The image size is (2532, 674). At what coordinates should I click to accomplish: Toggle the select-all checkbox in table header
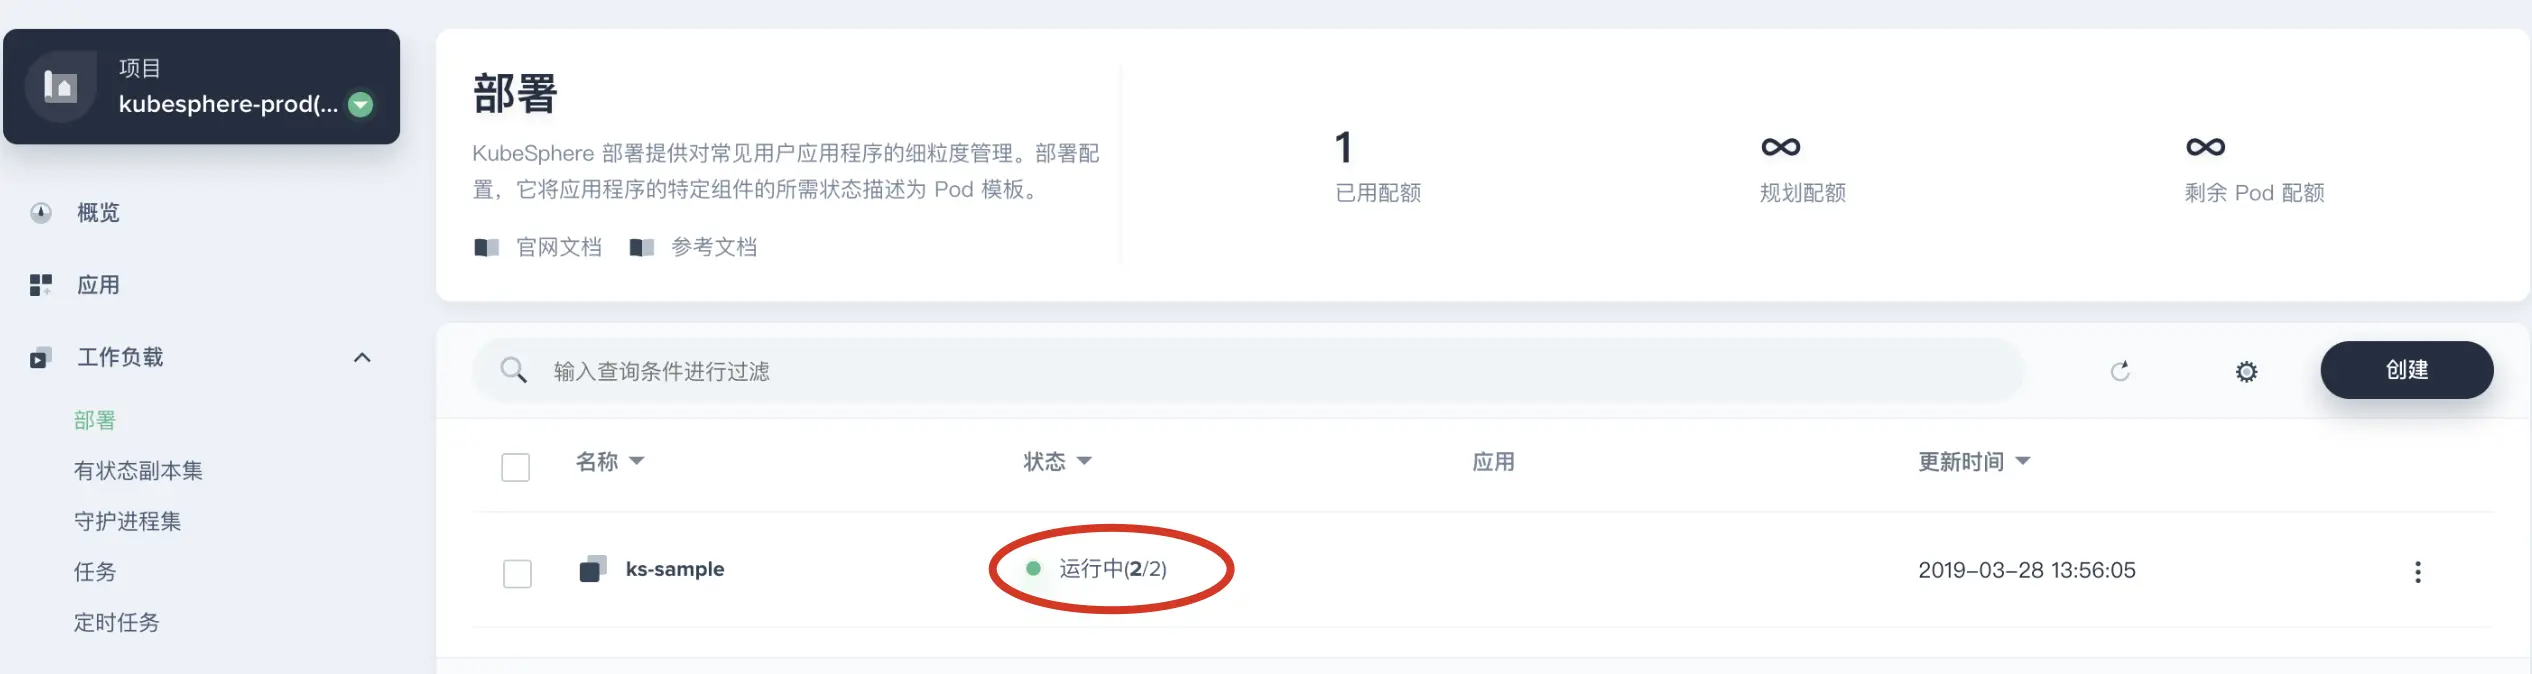pos(515,467)
